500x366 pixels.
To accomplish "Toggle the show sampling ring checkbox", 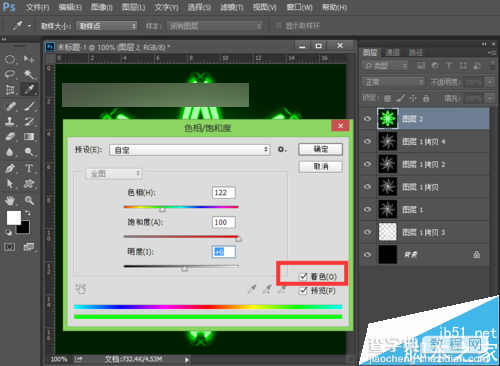I will [278, 26].
